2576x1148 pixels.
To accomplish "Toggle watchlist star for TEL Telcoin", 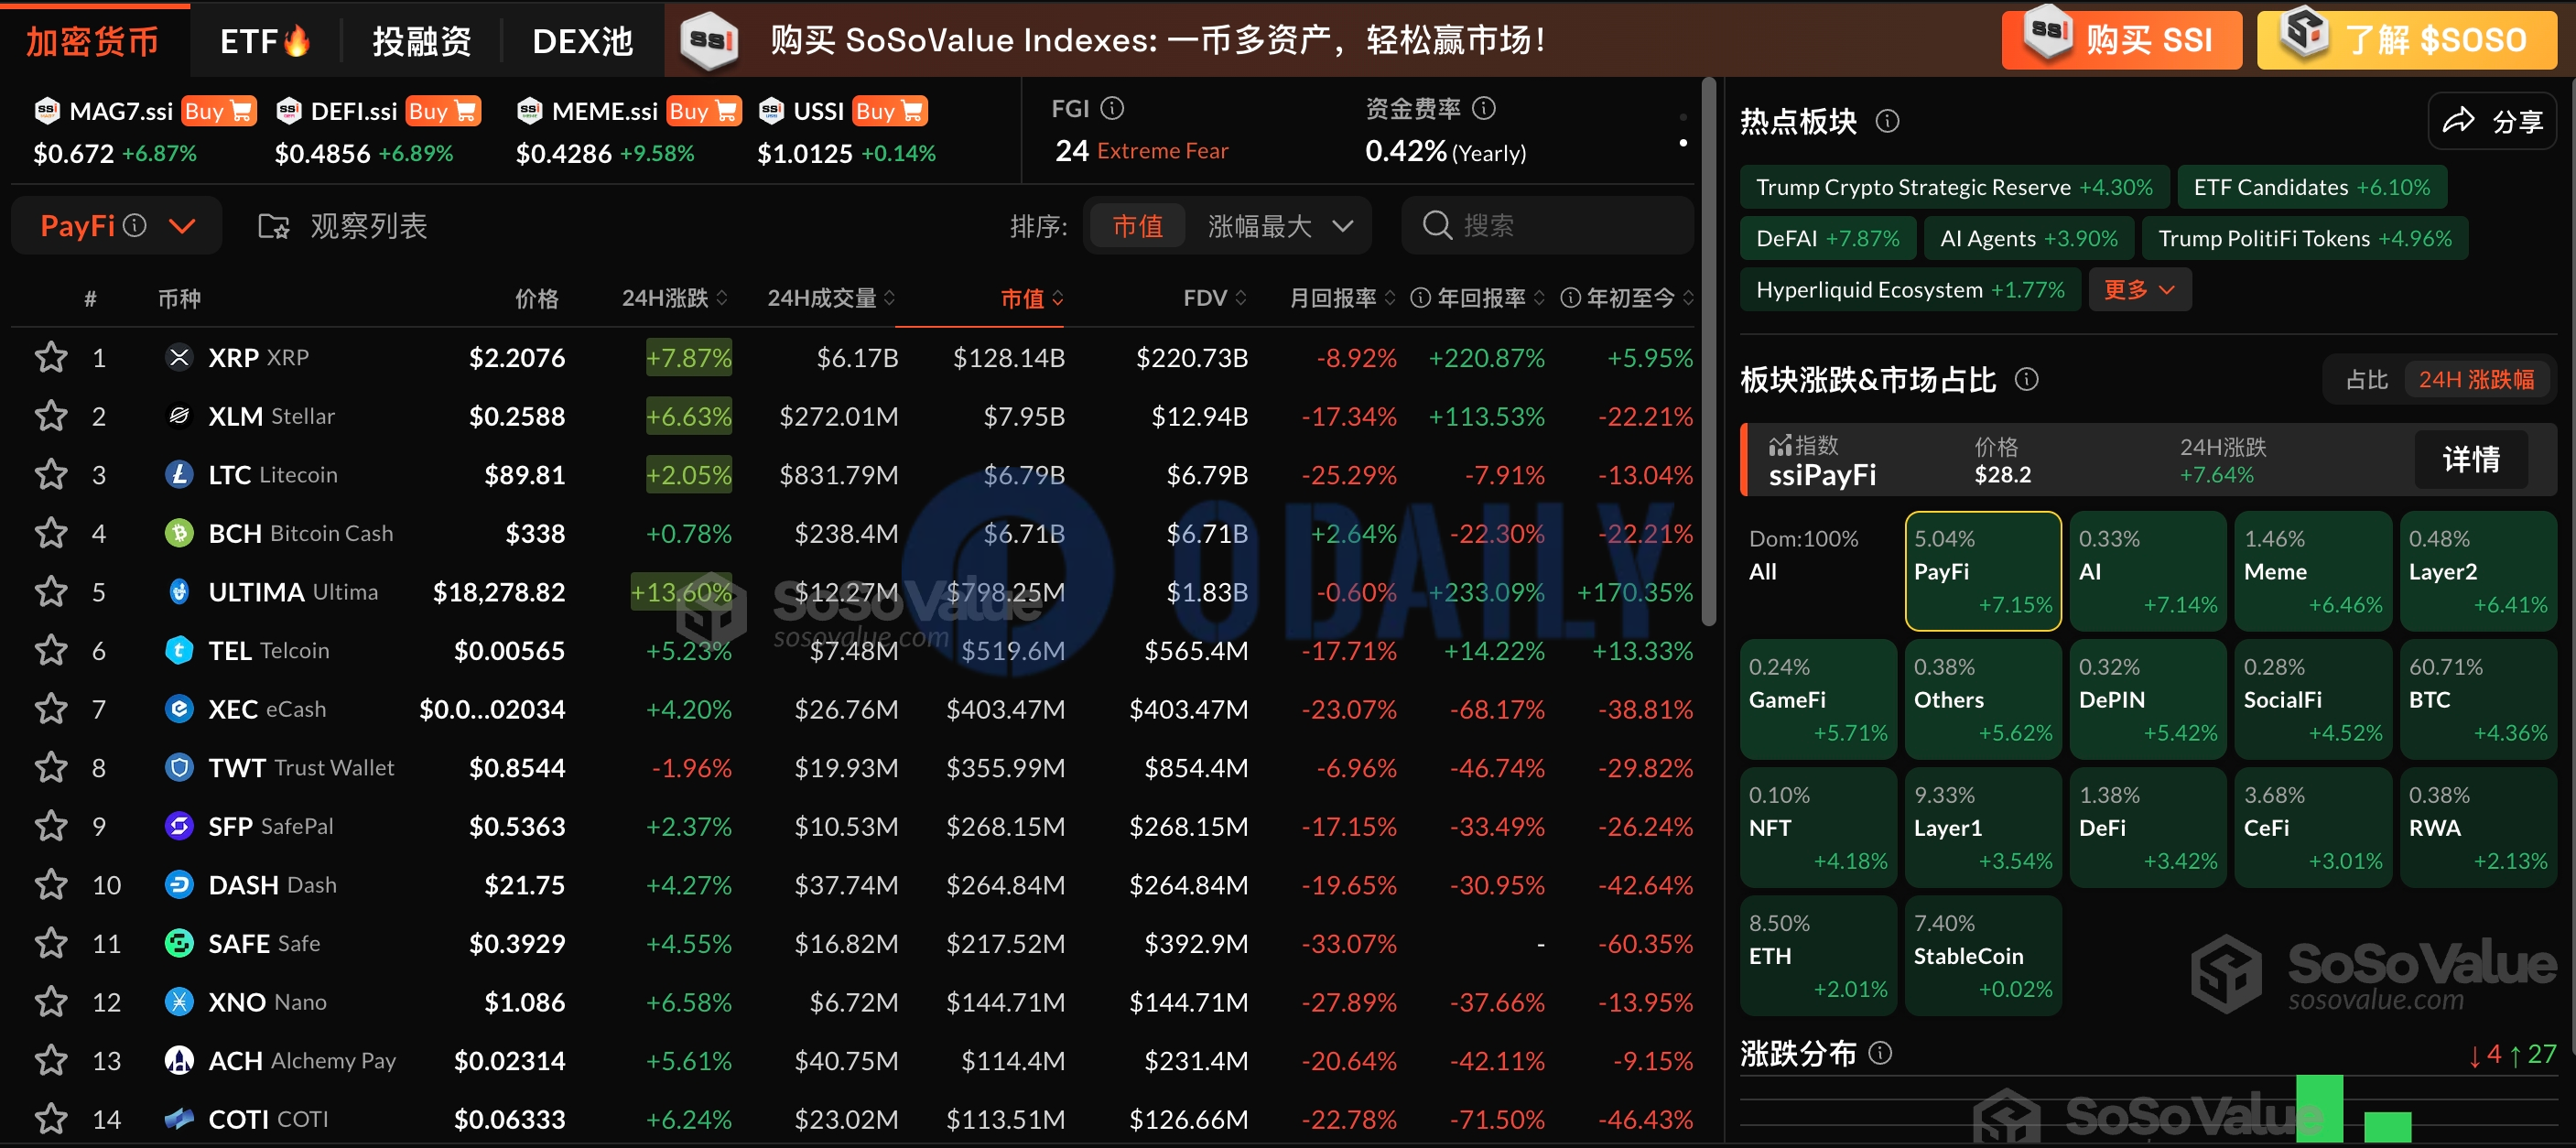I will pyautogui.click(x=51, y=650).
